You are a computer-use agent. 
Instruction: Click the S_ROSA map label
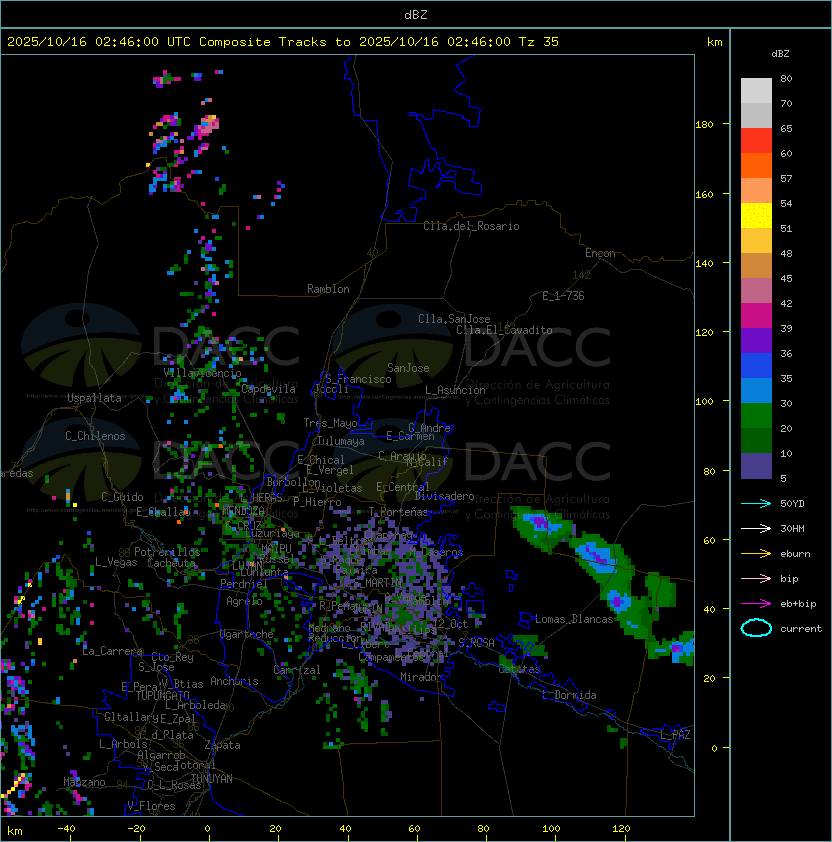tap(476, 643)
